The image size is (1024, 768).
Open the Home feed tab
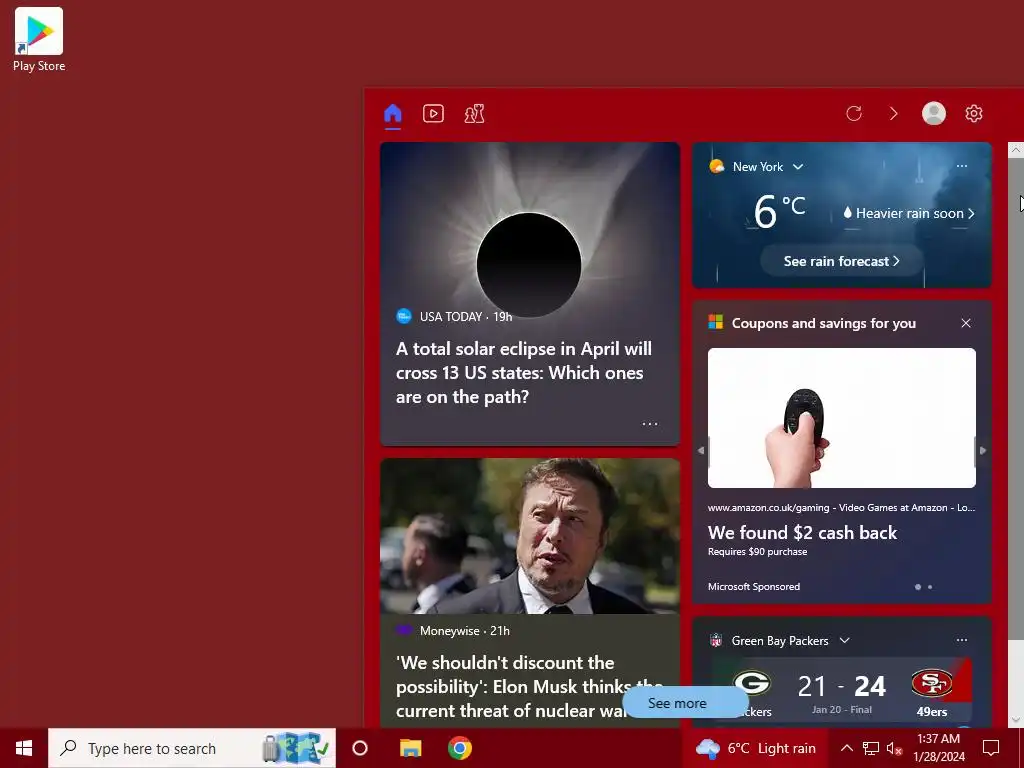(392, 114)
